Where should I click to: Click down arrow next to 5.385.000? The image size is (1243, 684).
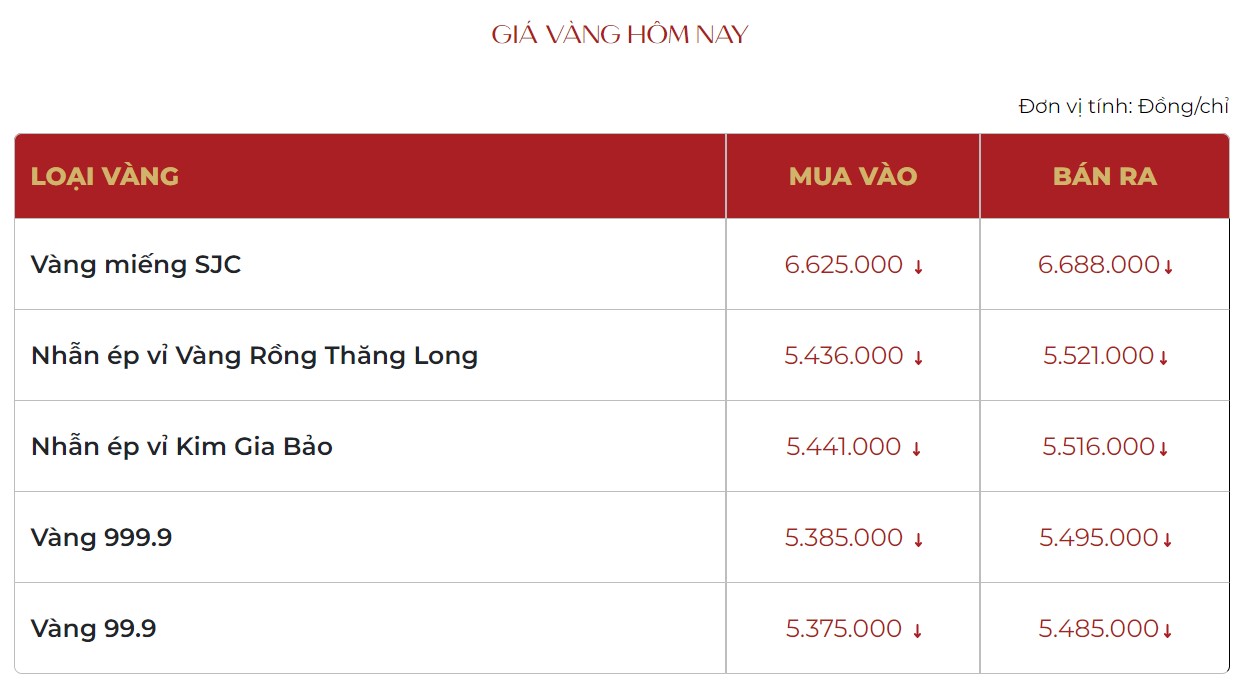coord(918,540)
